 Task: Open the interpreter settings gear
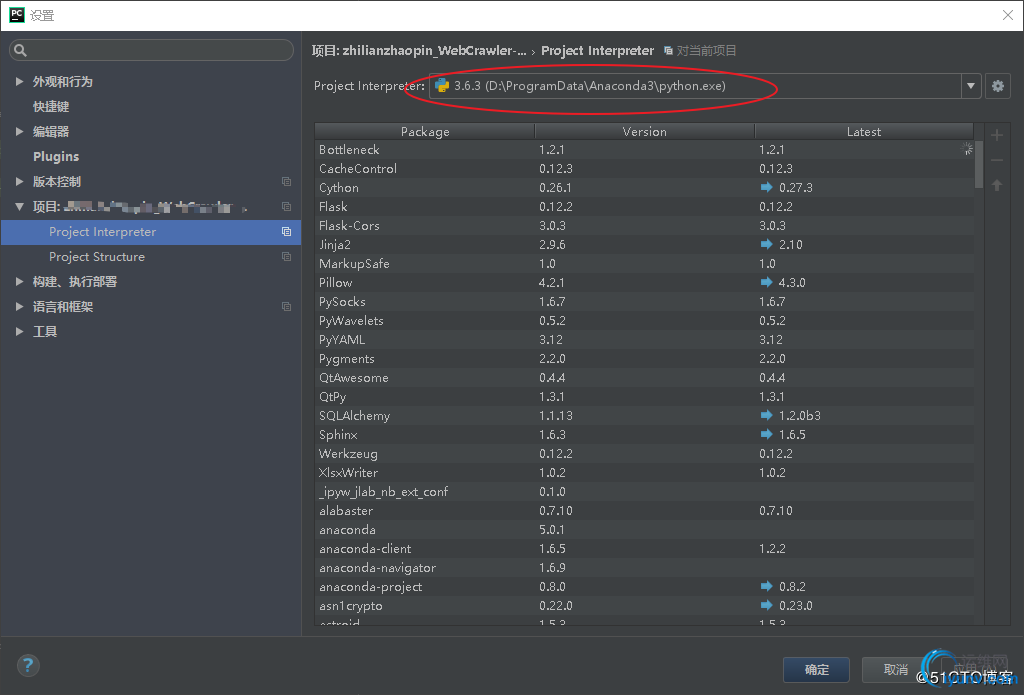tap(997, 86)
